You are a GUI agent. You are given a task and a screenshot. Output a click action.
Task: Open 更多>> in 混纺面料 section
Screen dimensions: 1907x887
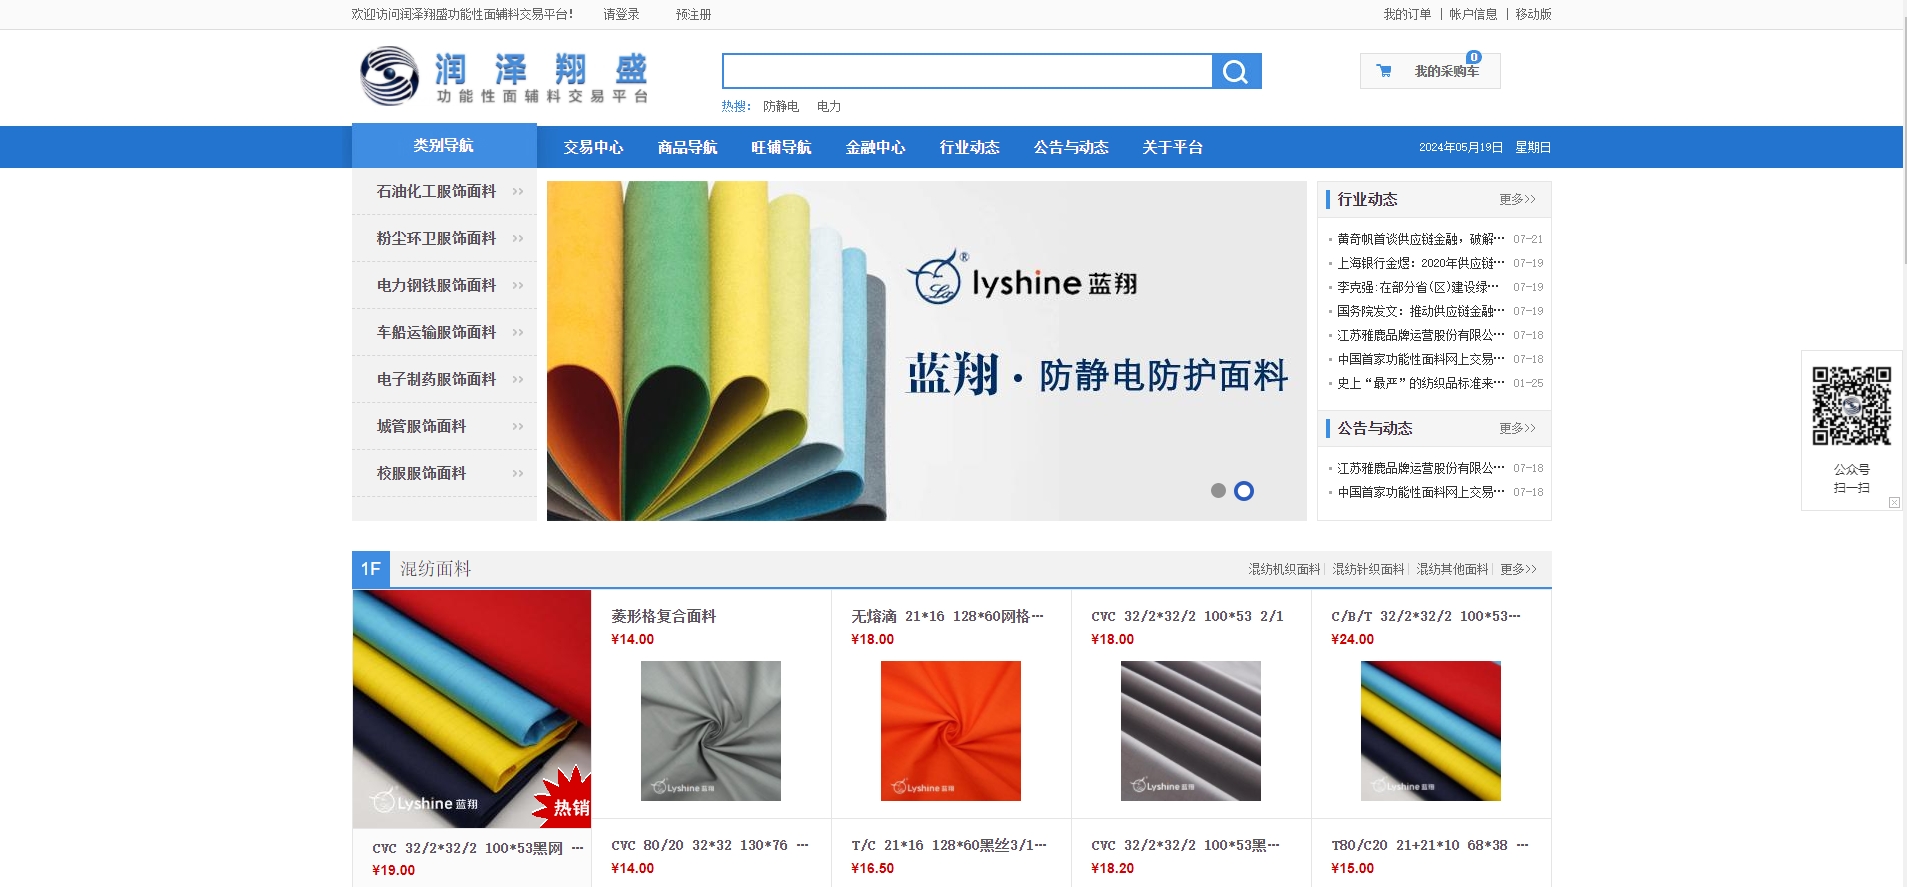pyautogui.click(x=1518, y=569)
